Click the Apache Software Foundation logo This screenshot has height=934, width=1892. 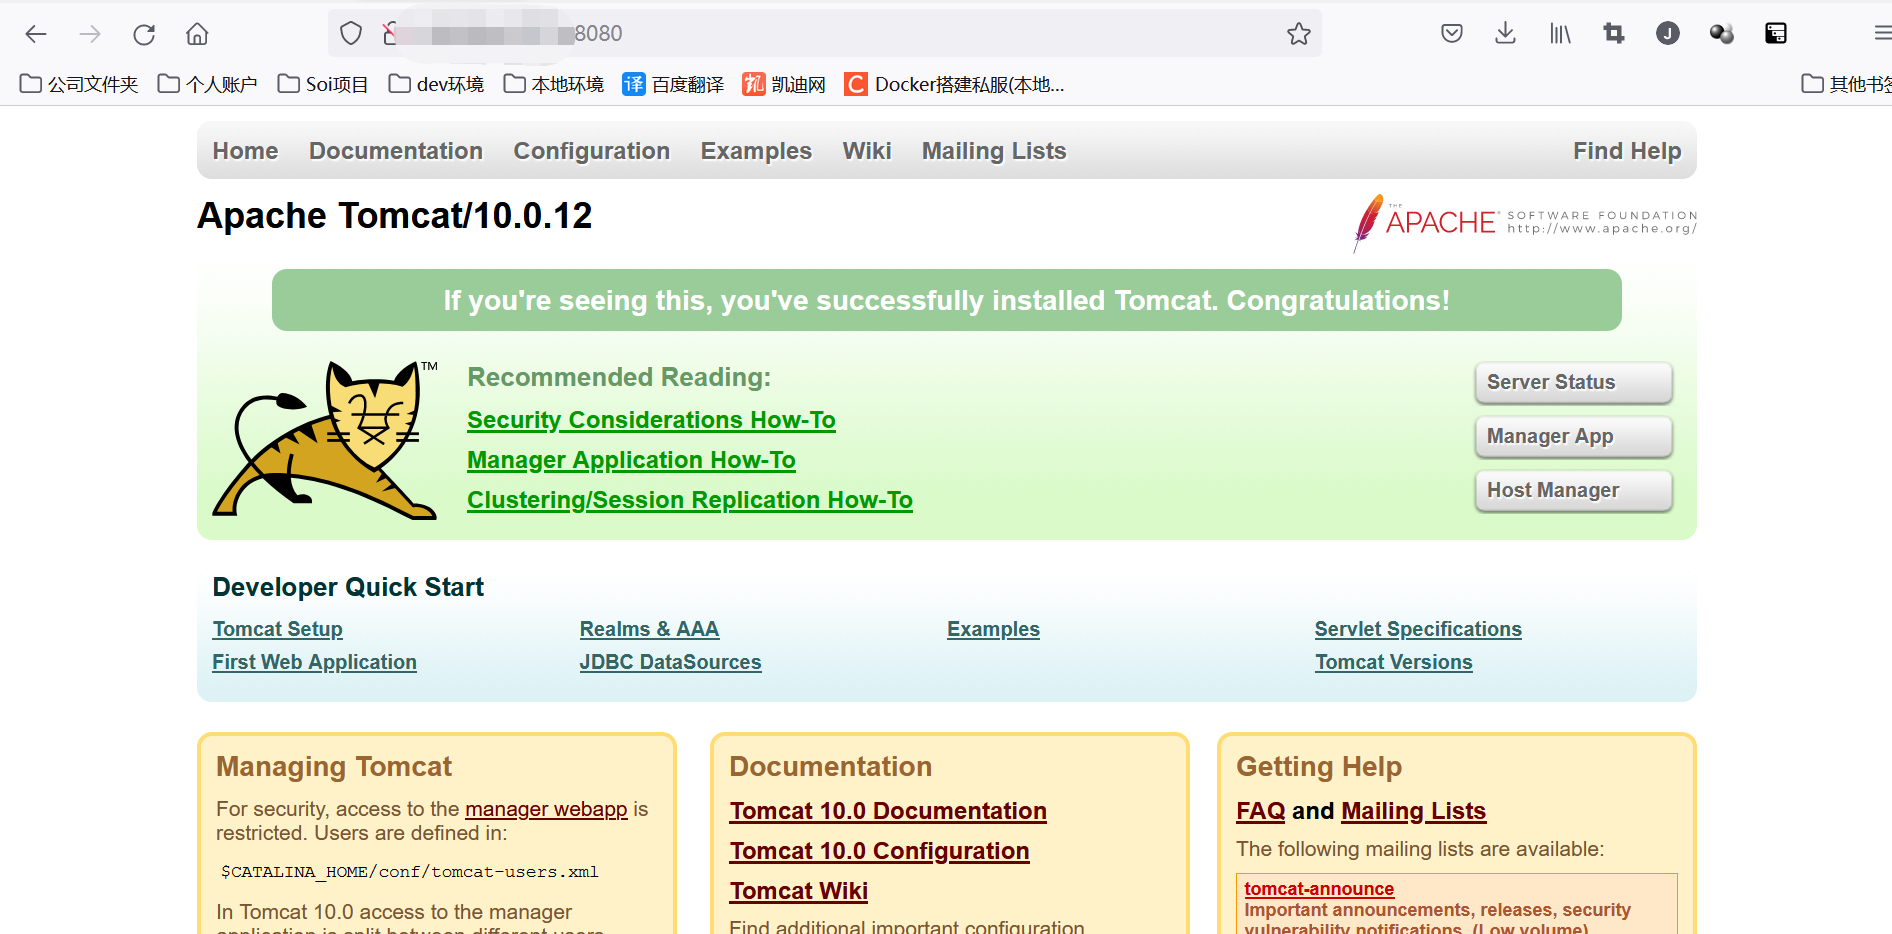[1525, 222]
